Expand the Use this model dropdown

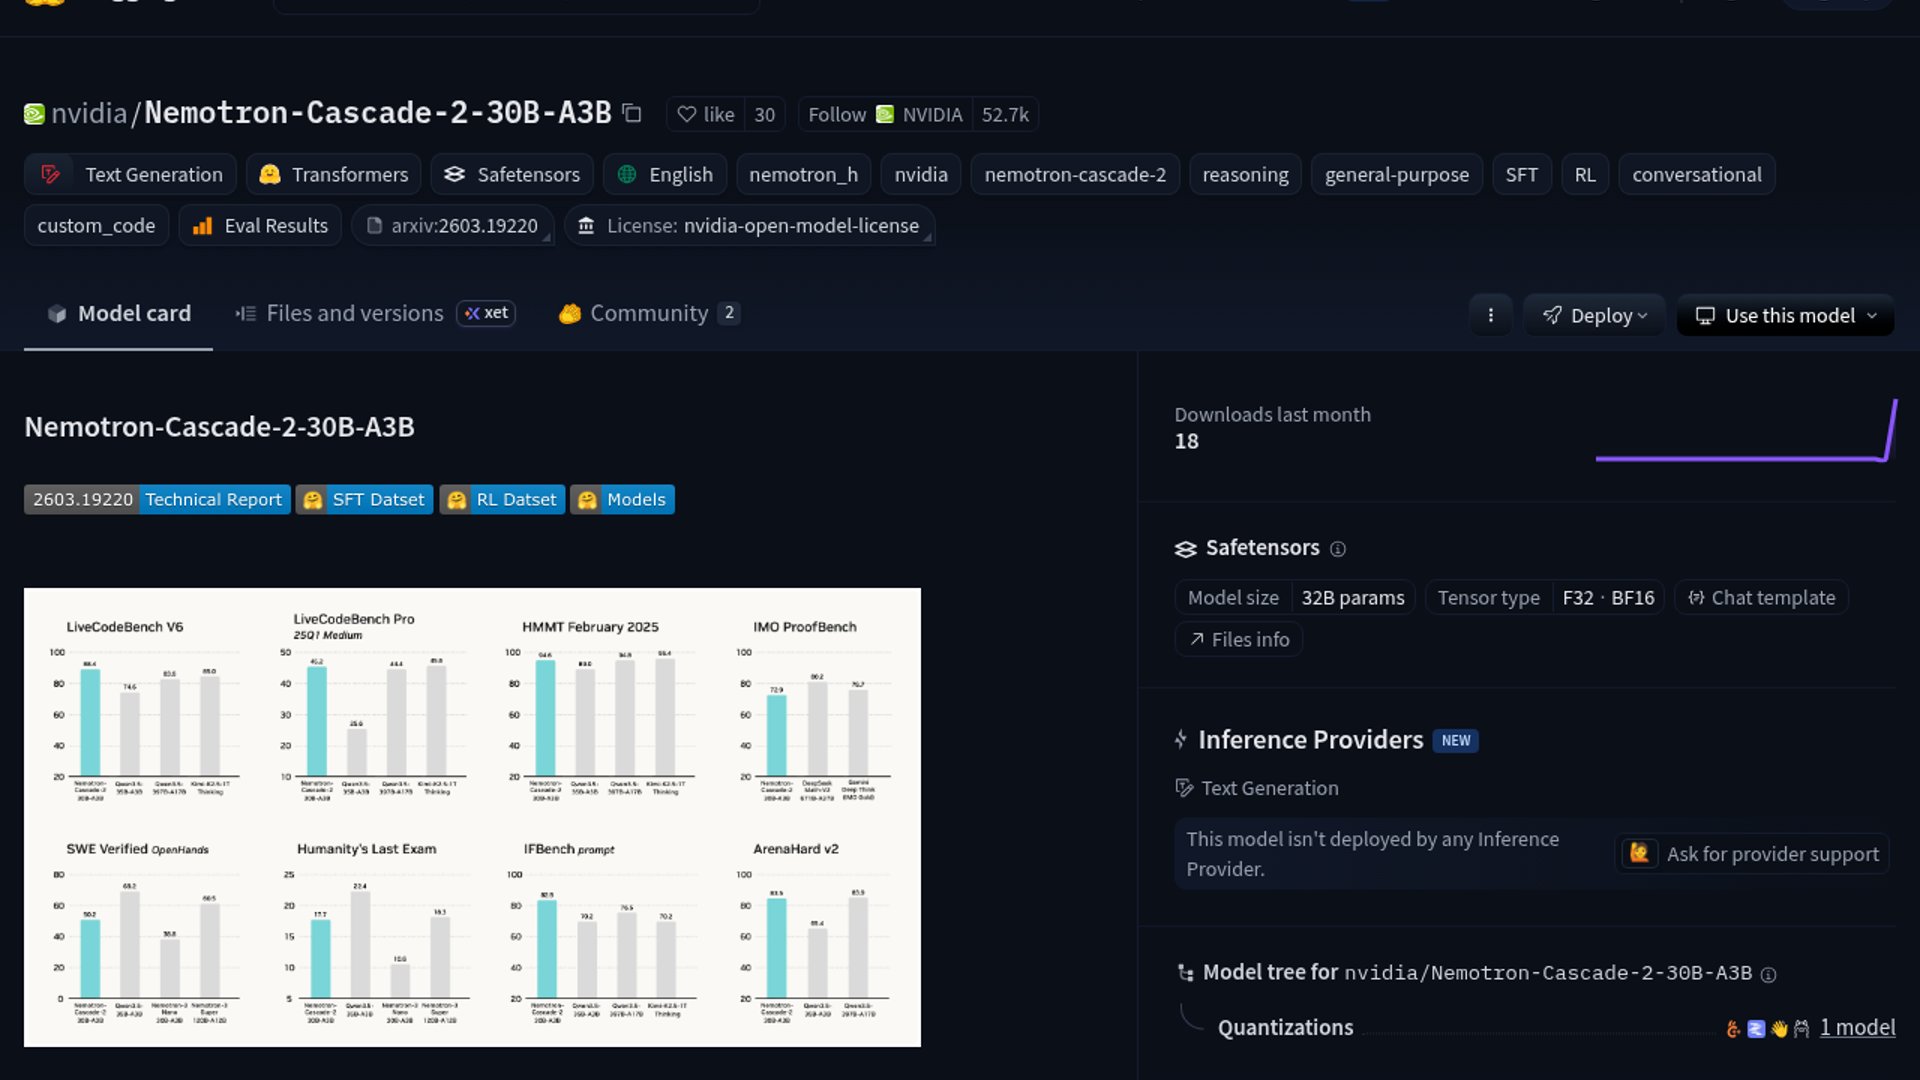point(1785,315)
